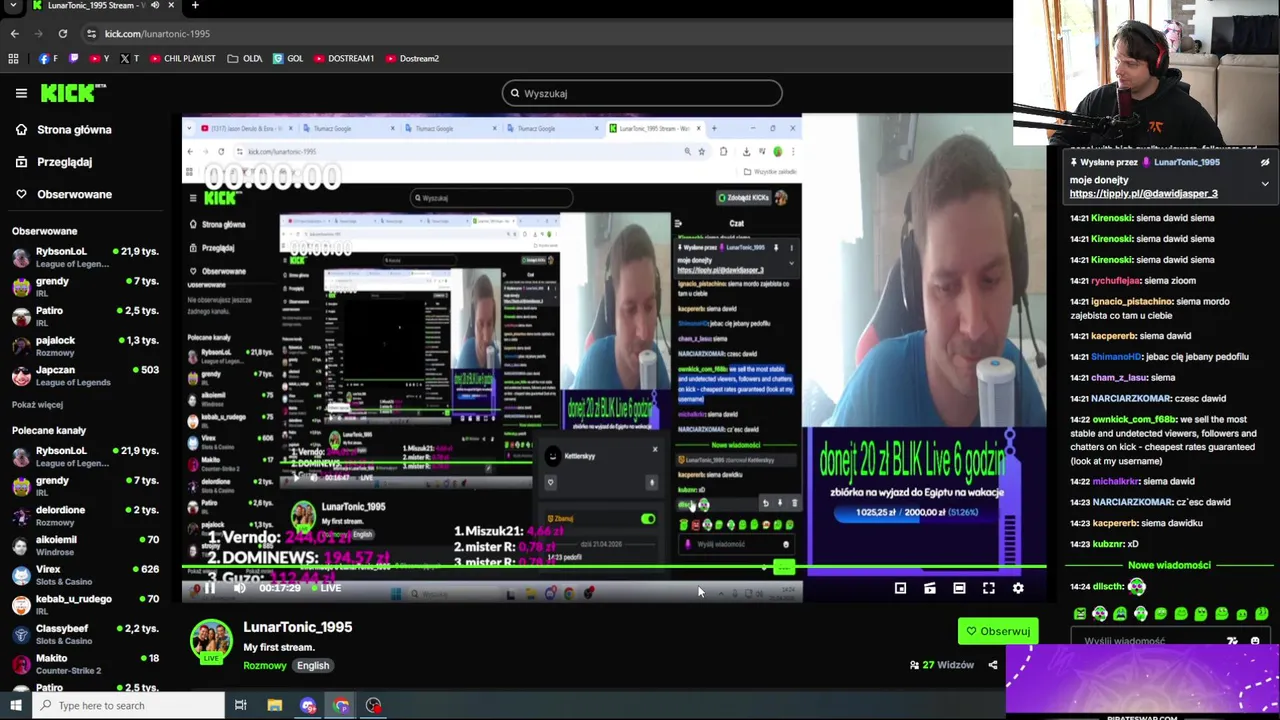The height and width of the screenshot is (720, 1280).
Task: Mute the stream player volume
Action: tap(239, 588)
